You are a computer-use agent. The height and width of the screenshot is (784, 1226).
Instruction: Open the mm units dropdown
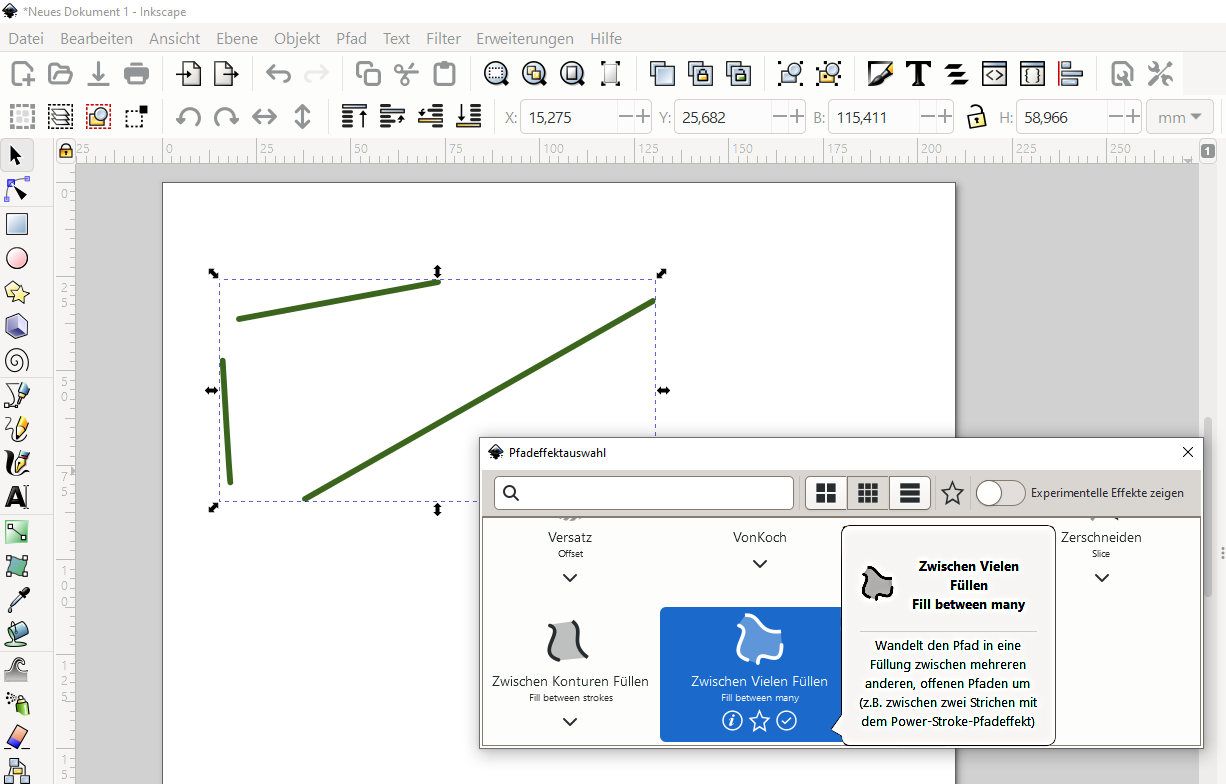click(1180, 117)
